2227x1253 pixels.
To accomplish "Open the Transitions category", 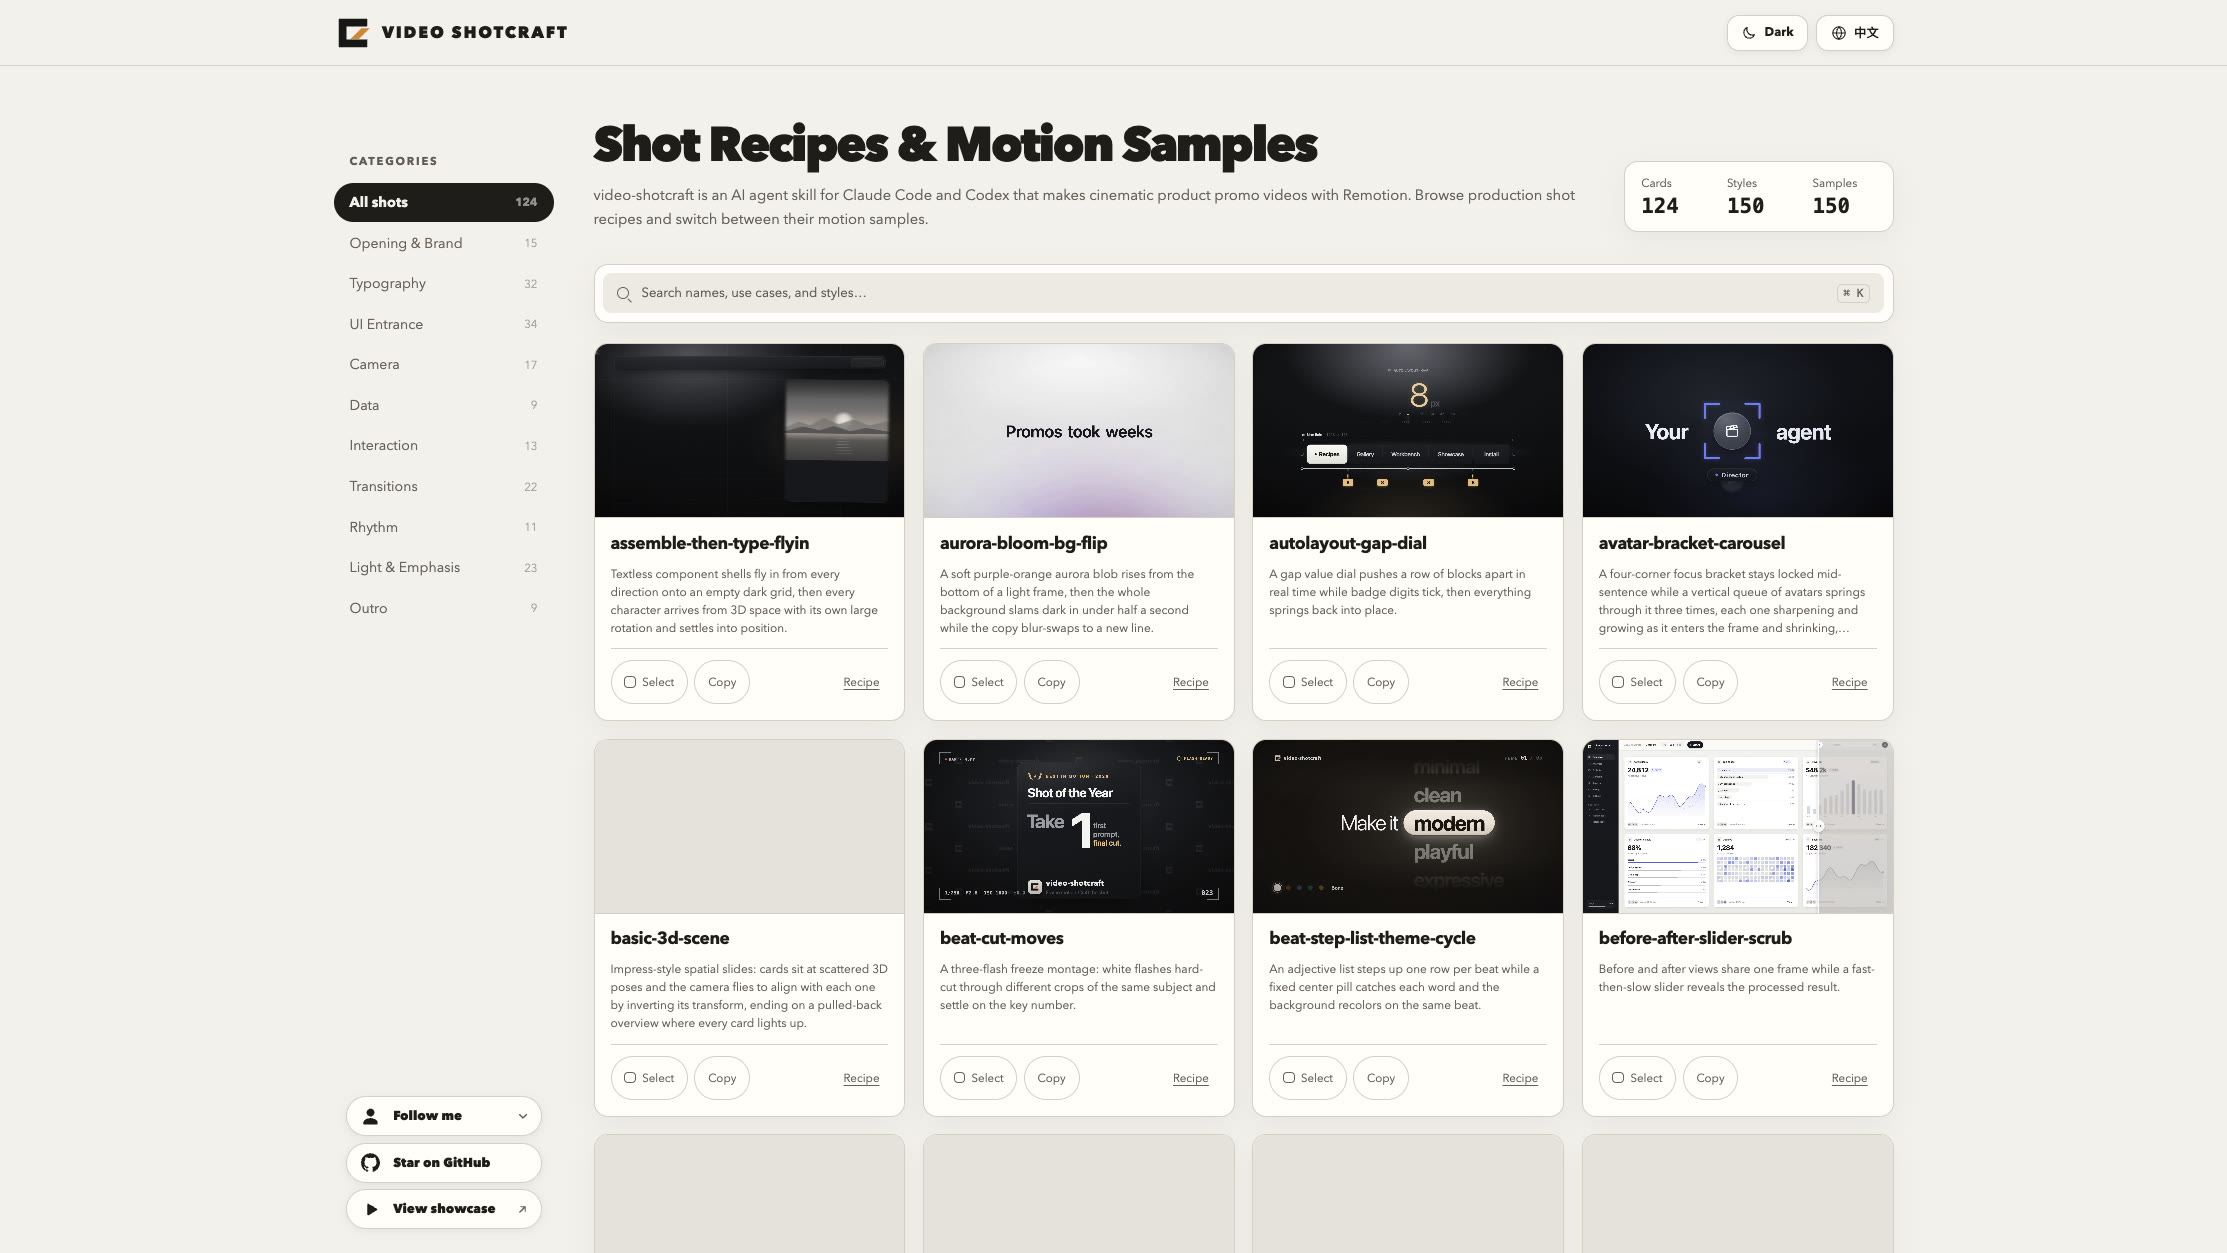I will tap(443, 487).
